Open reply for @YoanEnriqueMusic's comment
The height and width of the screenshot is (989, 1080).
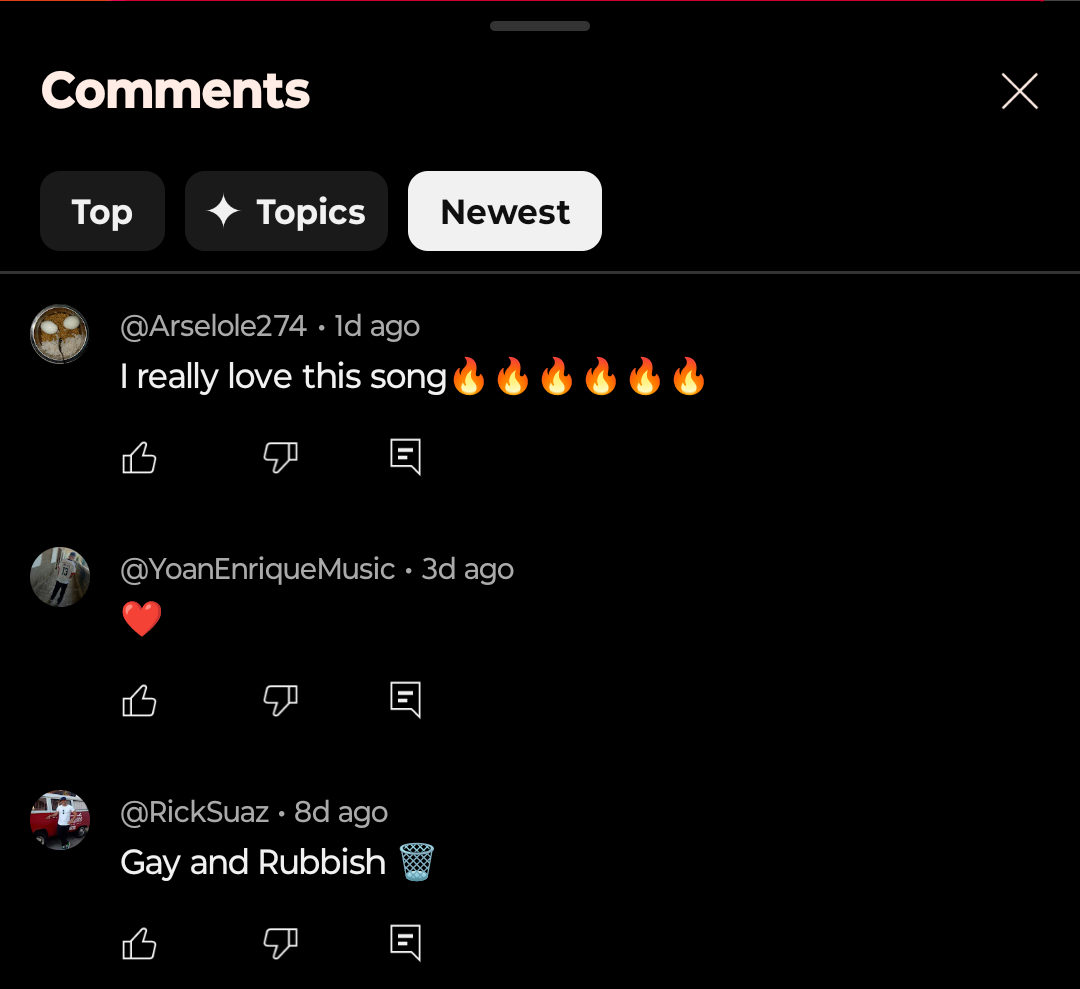click(405, 700)
